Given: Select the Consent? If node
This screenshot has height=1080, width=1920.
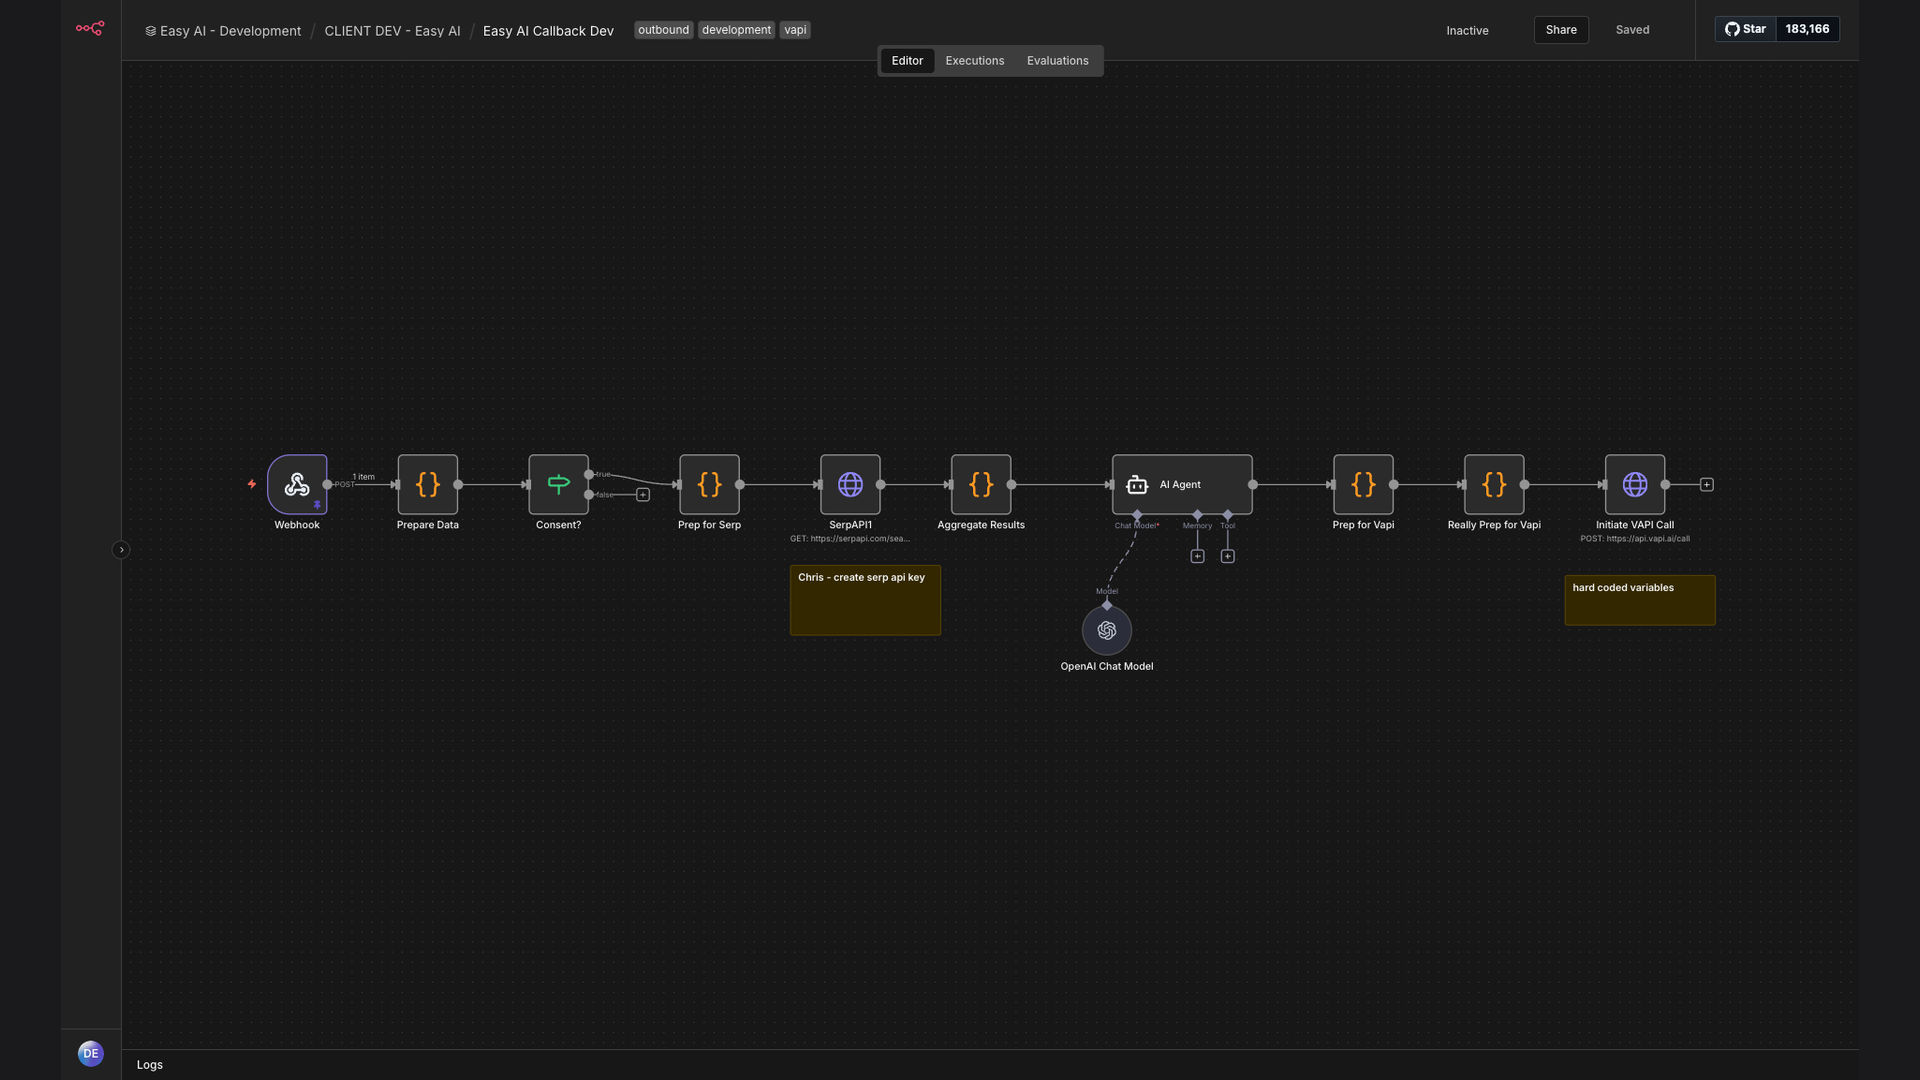Looking at the screenshot, I should point(558,484).
